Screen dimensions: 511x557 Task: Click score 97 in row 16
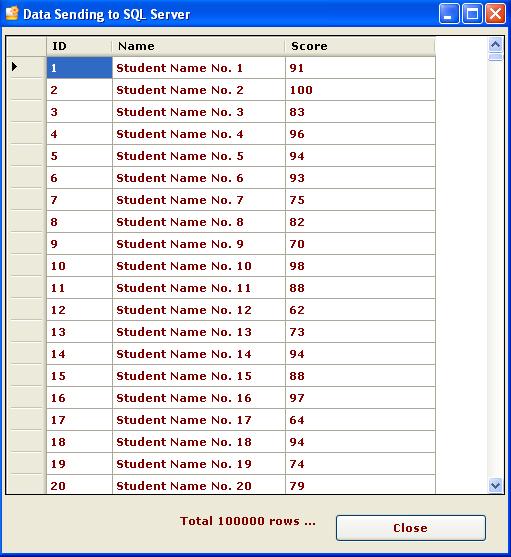coord(360,398)
